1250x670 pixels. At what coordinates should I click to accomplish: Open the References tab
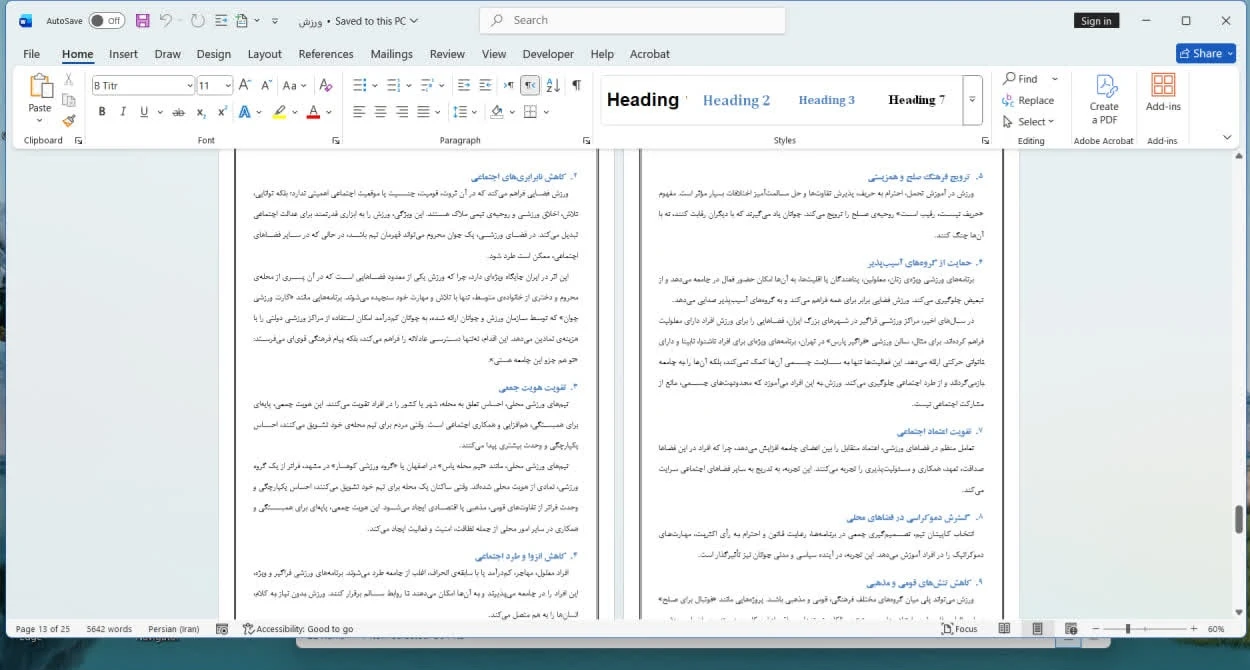click(x=326, y=54)
